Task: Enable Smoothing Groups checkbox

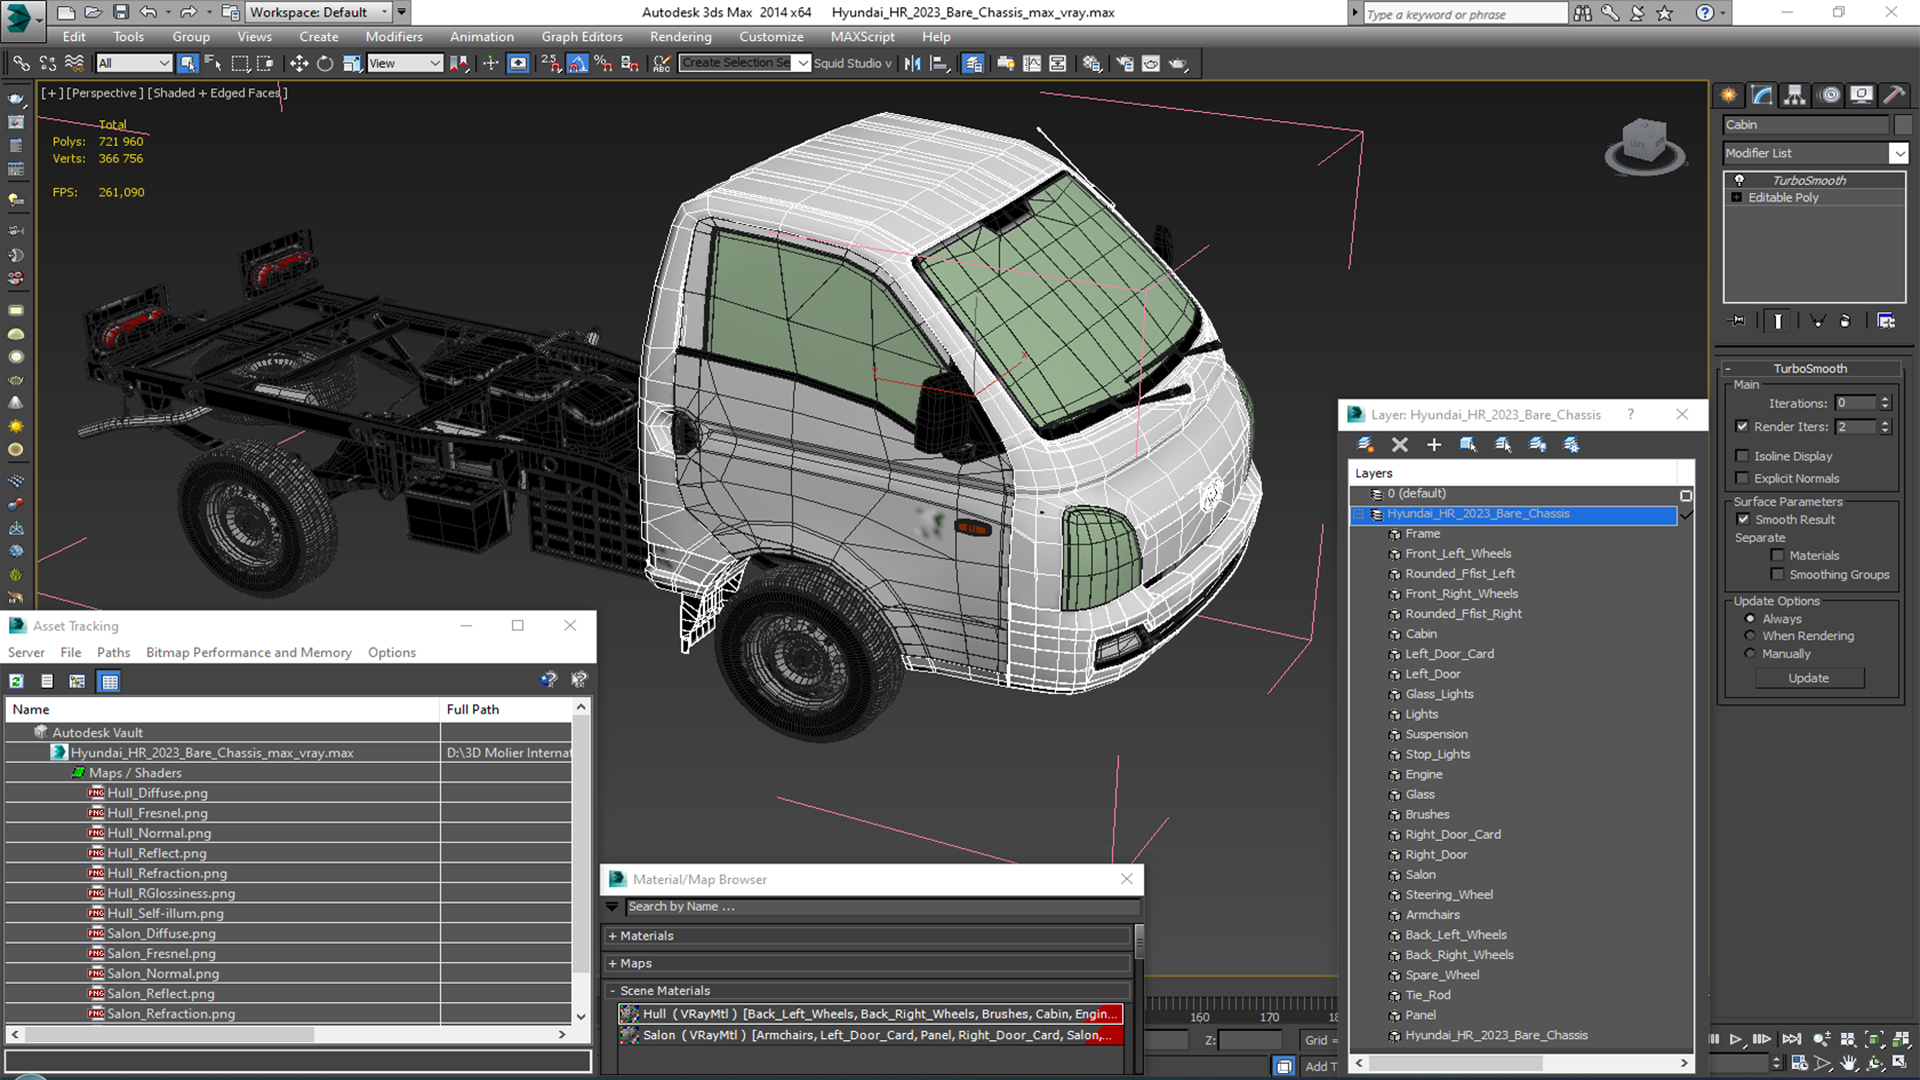Action: coord(1777,574)
